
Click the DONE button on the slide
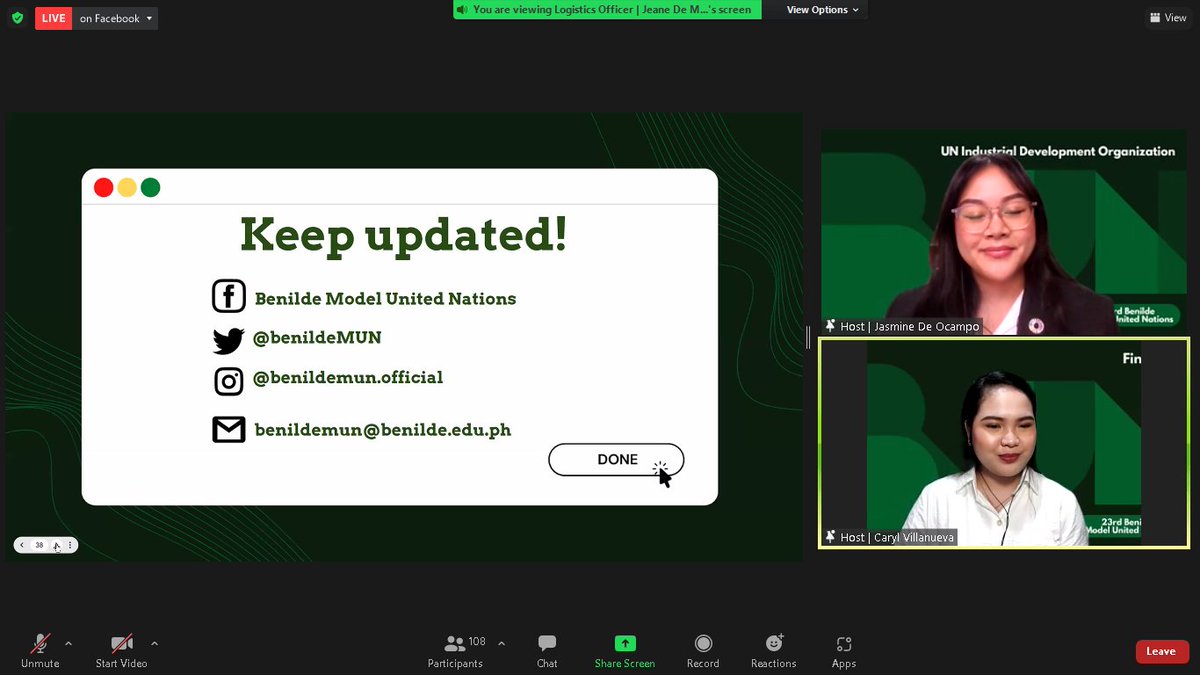[x=616, y=460]
